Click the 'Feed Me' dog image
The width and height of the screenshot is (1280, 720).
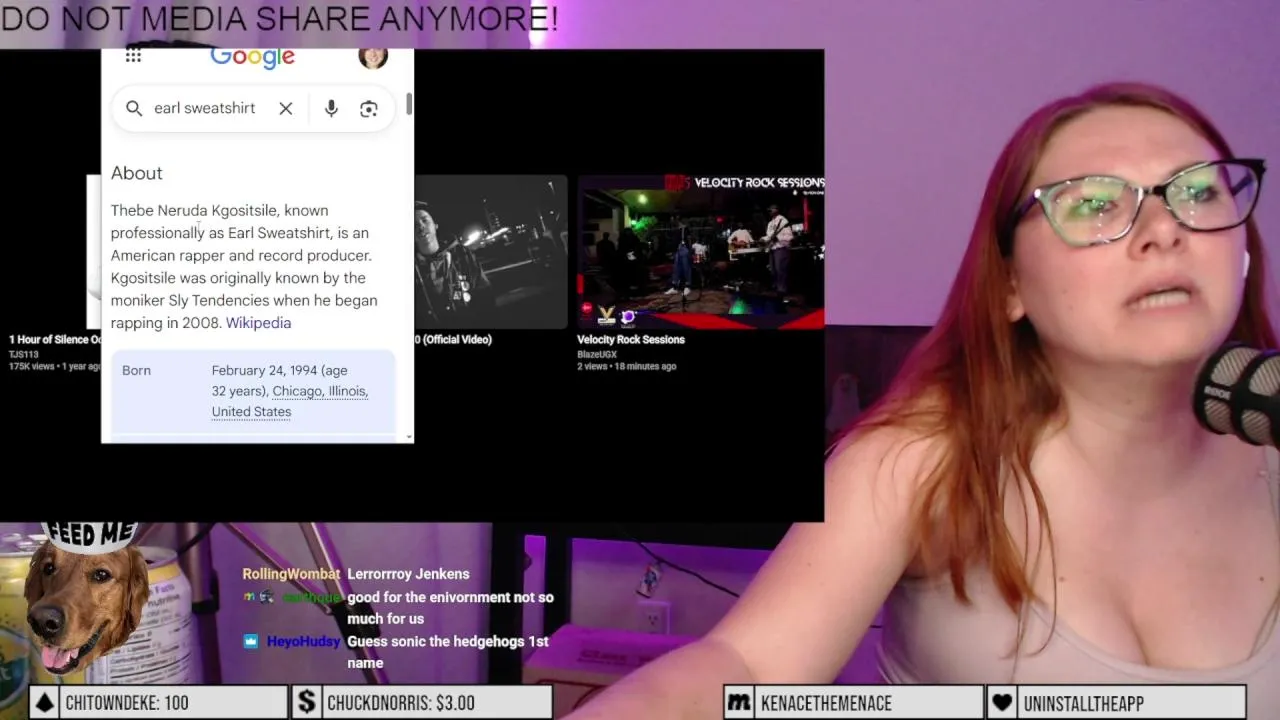coord(87,600)
